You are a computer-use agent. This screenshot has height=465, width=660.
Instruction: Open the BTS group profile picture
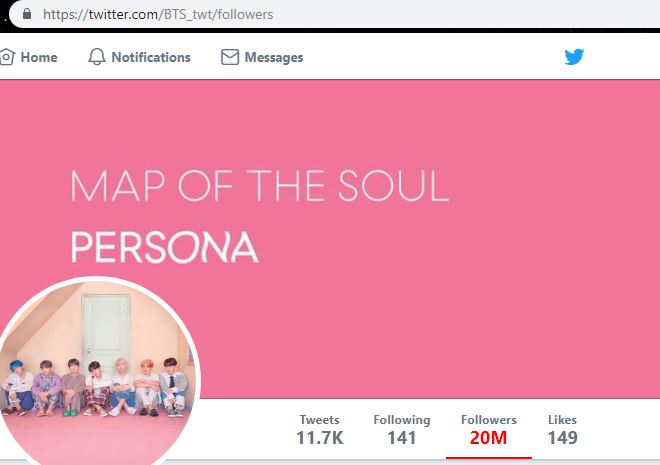[97, 370]
